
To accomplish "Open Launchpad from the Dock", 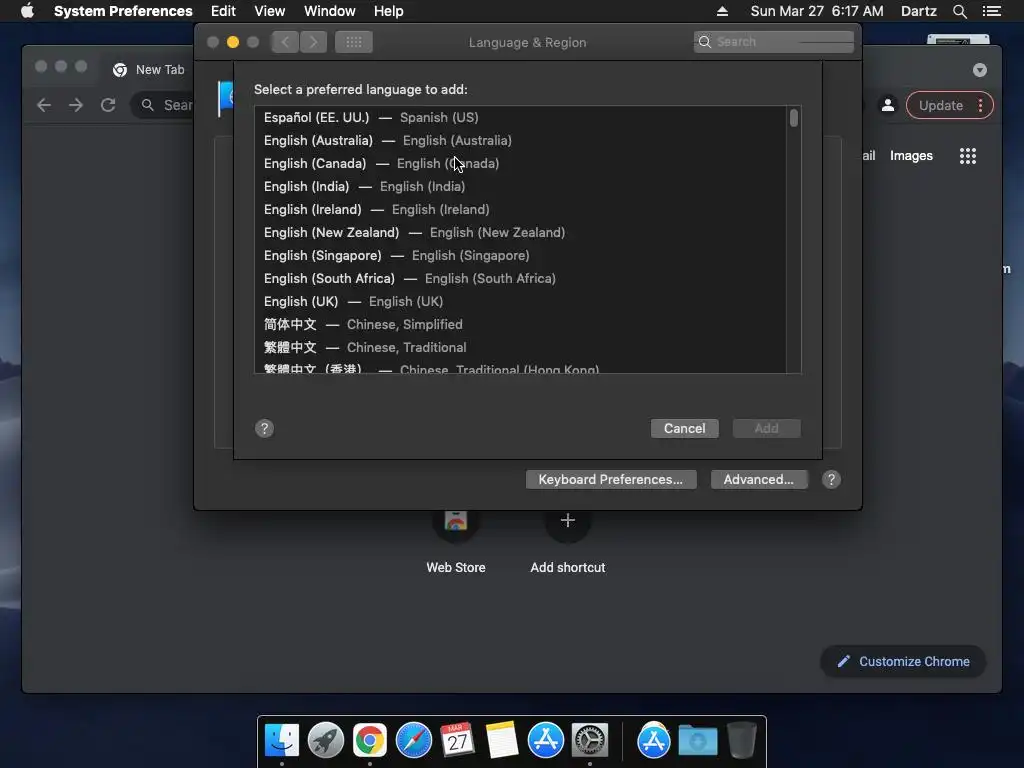I will click(x=326, y=741).
